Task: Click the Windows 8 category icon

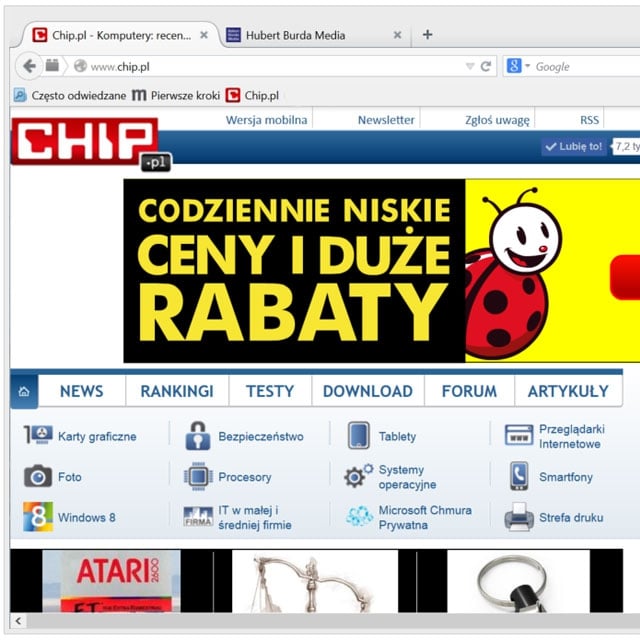Action: click(x=38, y=517)
